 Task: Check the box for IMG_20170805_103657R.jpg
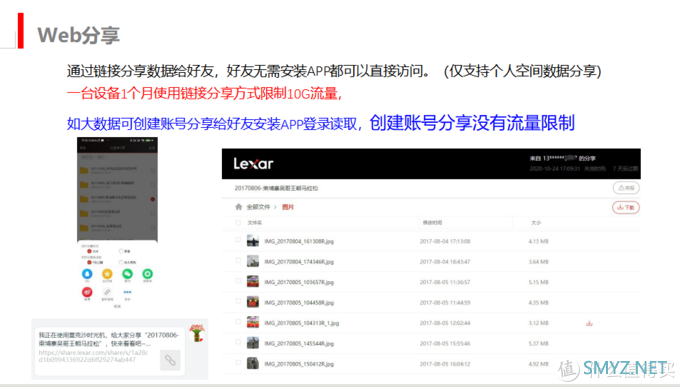click(238, 281)
